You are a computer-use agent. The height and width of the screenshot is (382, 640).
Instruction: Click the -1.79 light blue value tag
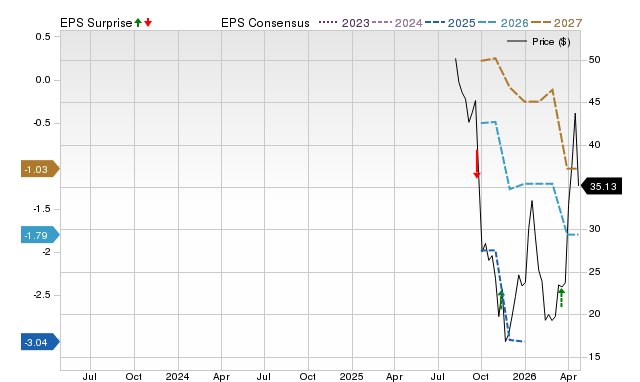(x=40, y=235)
